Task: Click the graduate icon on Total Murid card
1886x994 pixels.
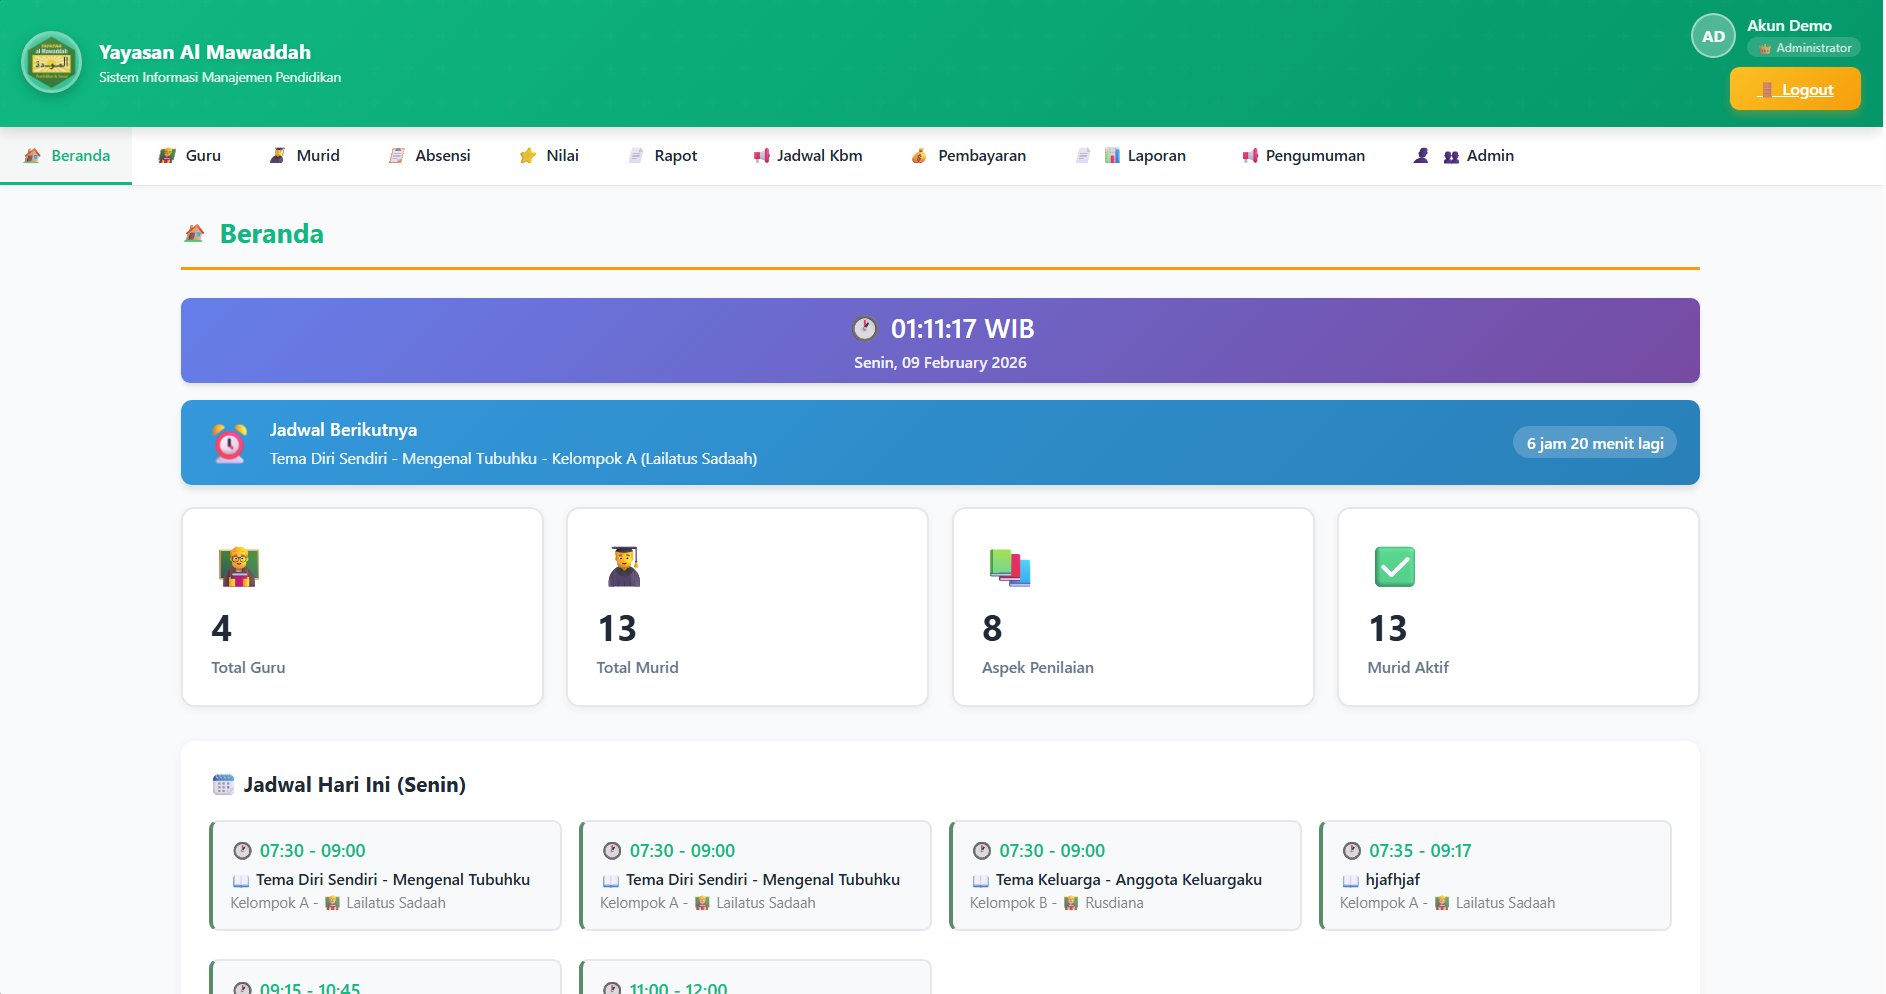Action: (x=624, y=567)
